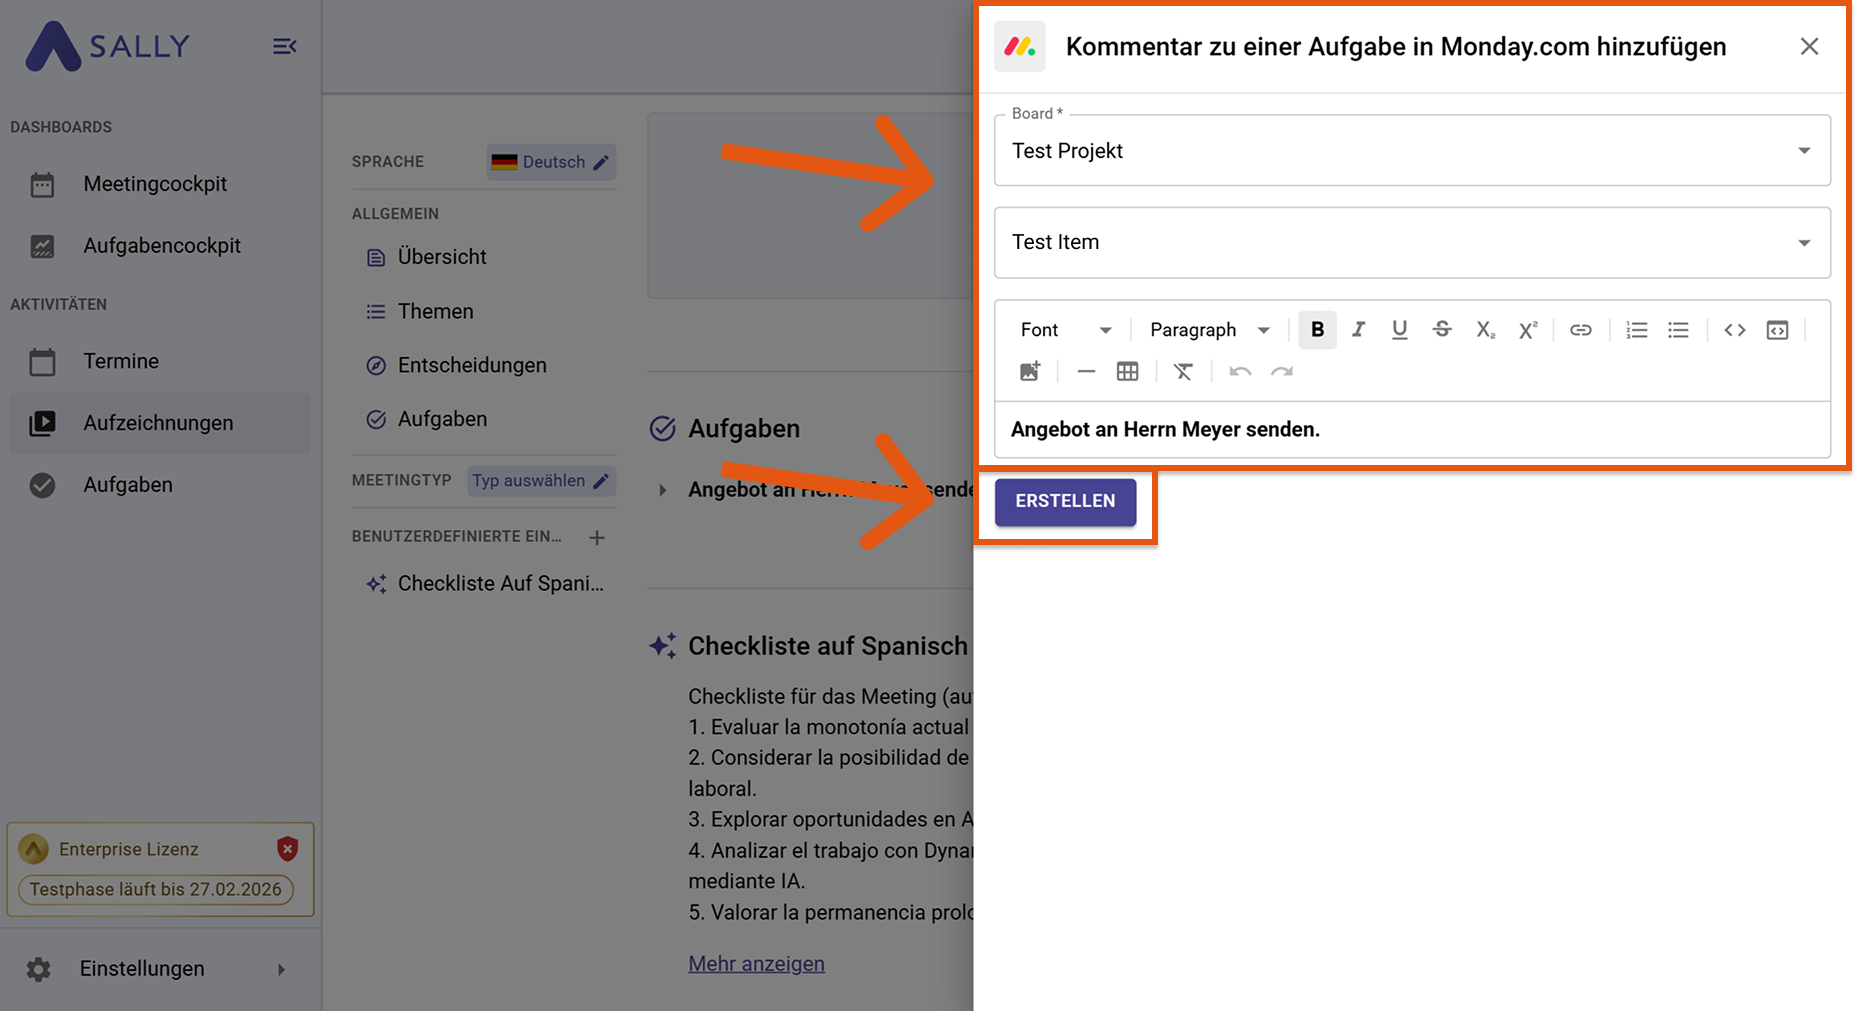Viewport: 1856px width, 1011px height.
Task: Click the strikethrough icon
Action: pos(1441,330)
